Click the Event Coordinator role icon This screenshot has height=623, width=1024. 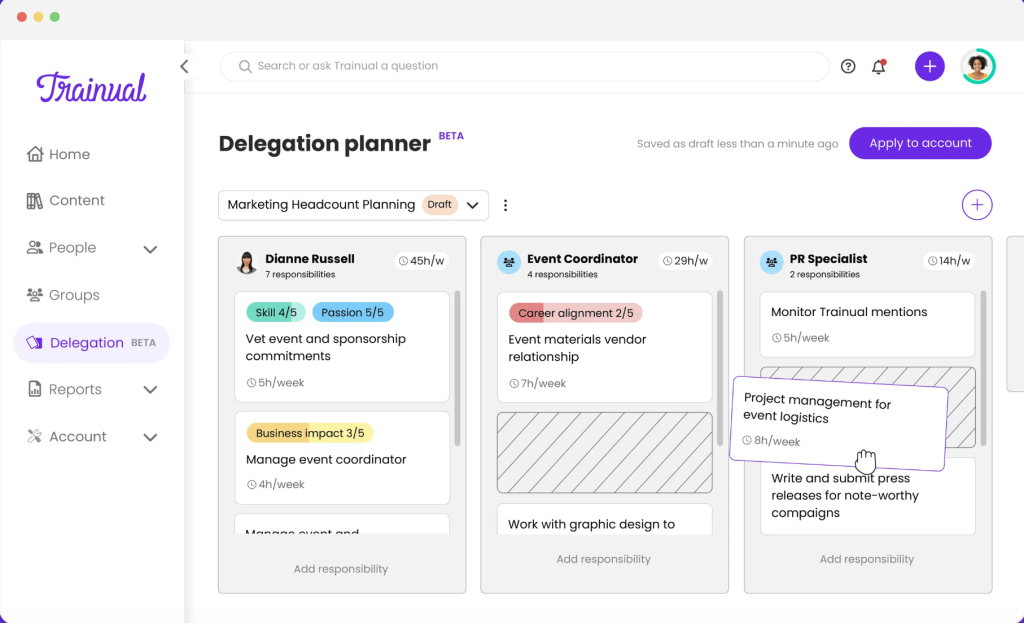509,263
